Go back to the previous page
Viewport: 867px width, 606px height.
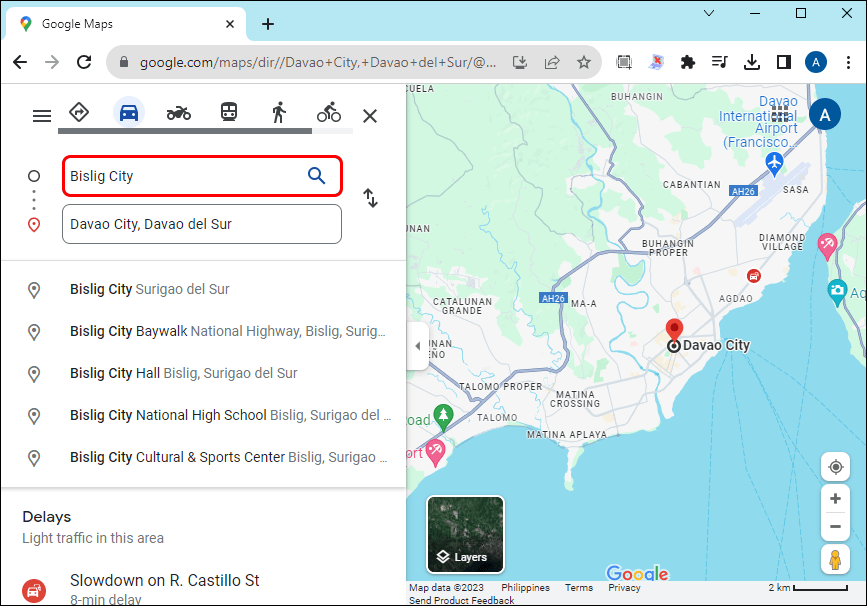click(20, 62)
